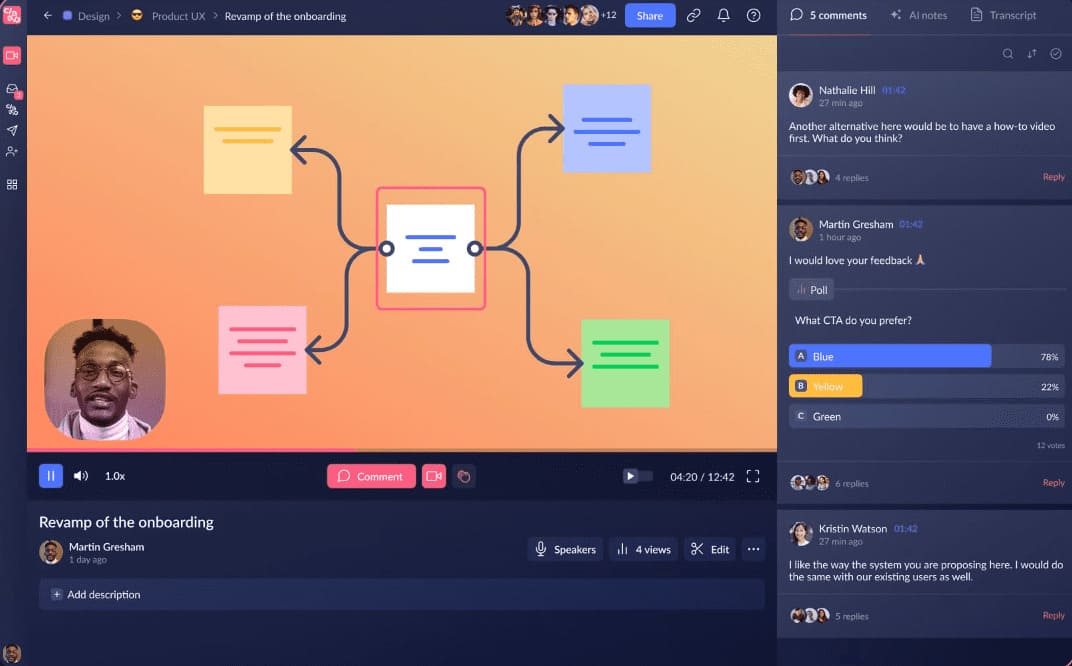Pause the video playback
Screen dimensions: 1072x666
[x=51, y=476]
